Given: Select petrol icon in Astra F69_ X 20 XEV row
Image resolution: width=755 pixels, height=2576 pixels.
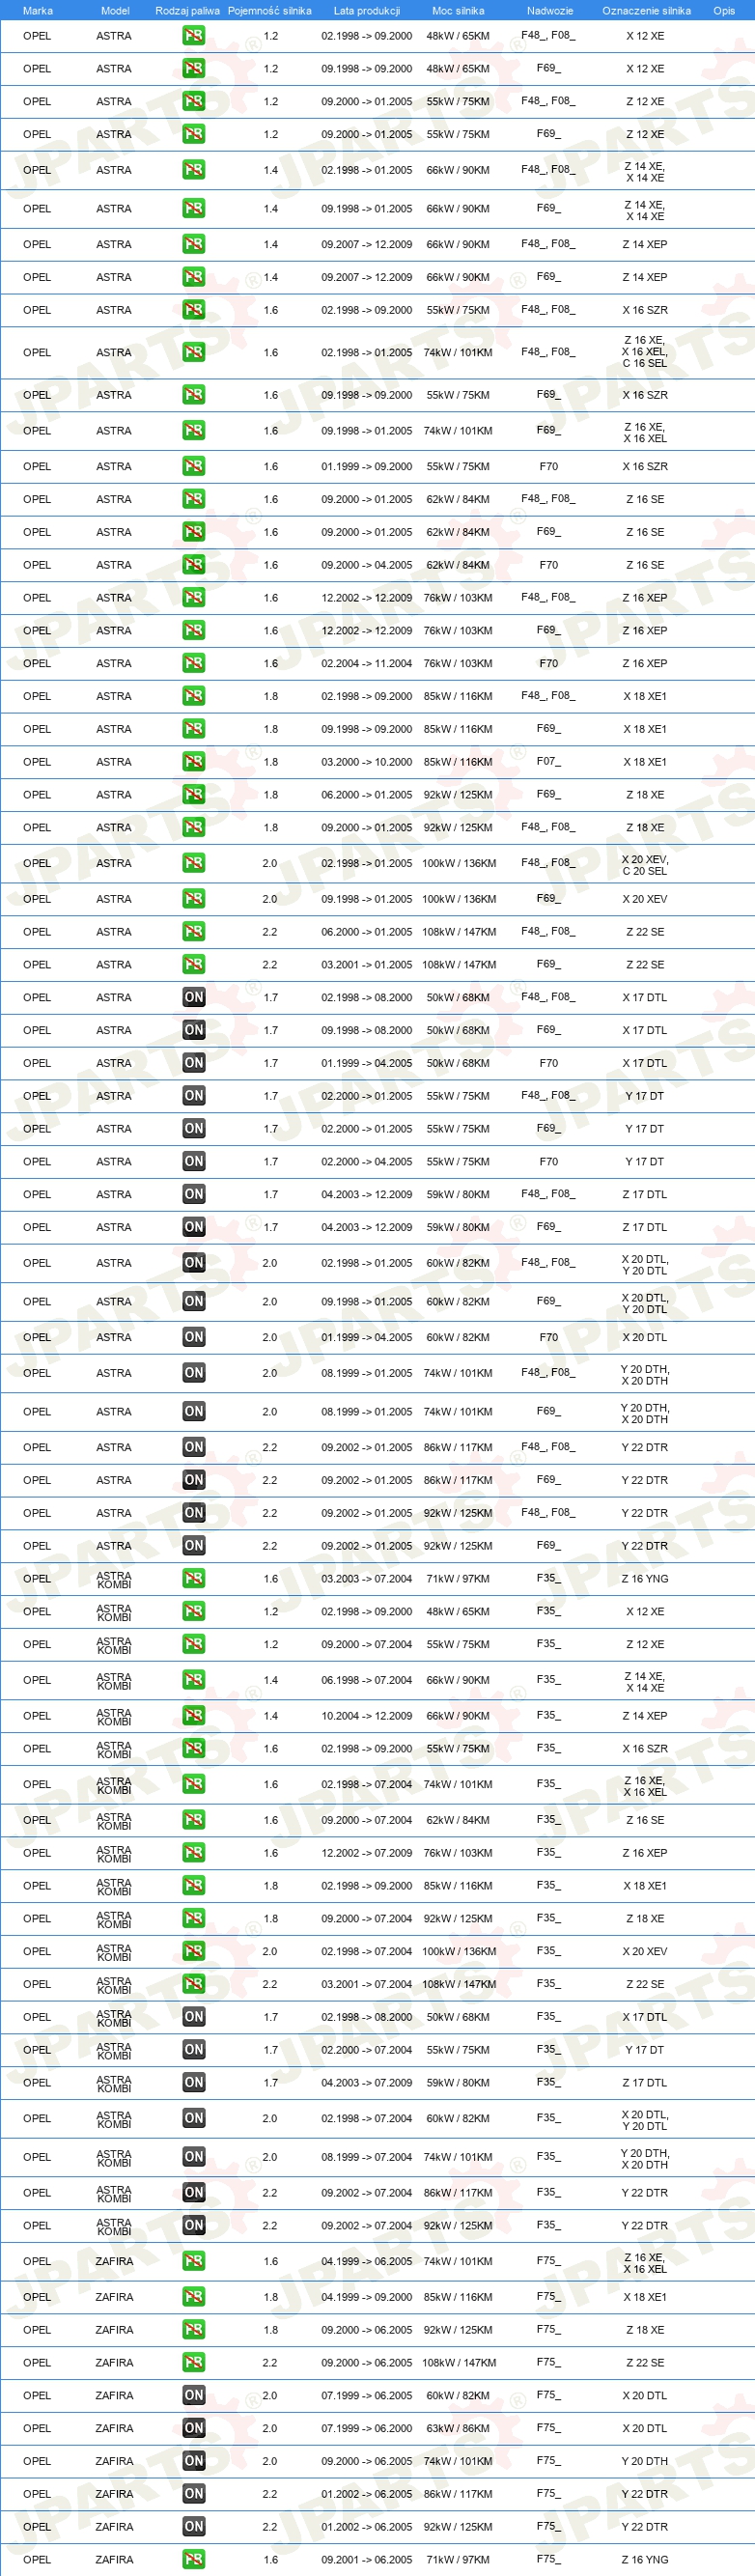Looking at the screenshot, I should [x=194, y=899].
